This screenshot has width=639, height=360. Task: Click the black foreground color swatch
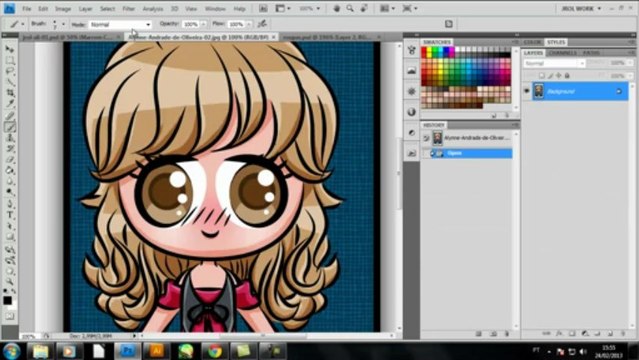(7, 300)
